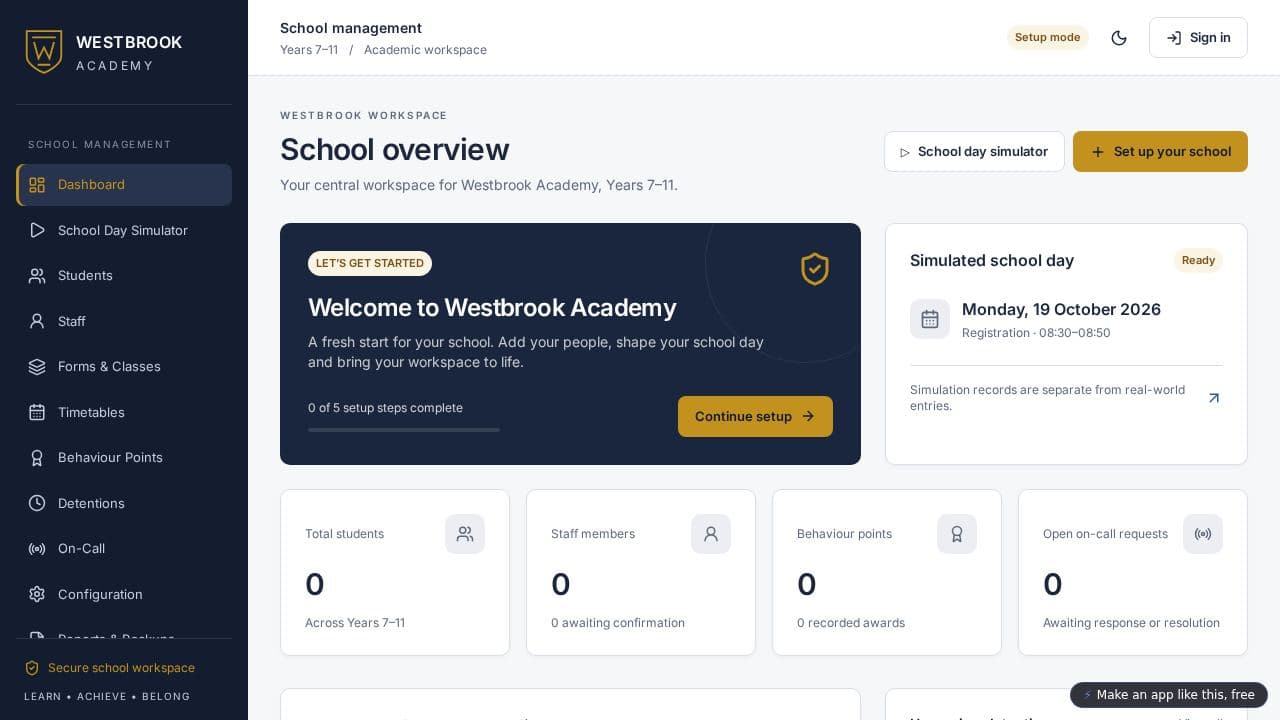Screen dimensions: 1280x720
Task: Click the Configuration gear icon
Action: point(37,594)
